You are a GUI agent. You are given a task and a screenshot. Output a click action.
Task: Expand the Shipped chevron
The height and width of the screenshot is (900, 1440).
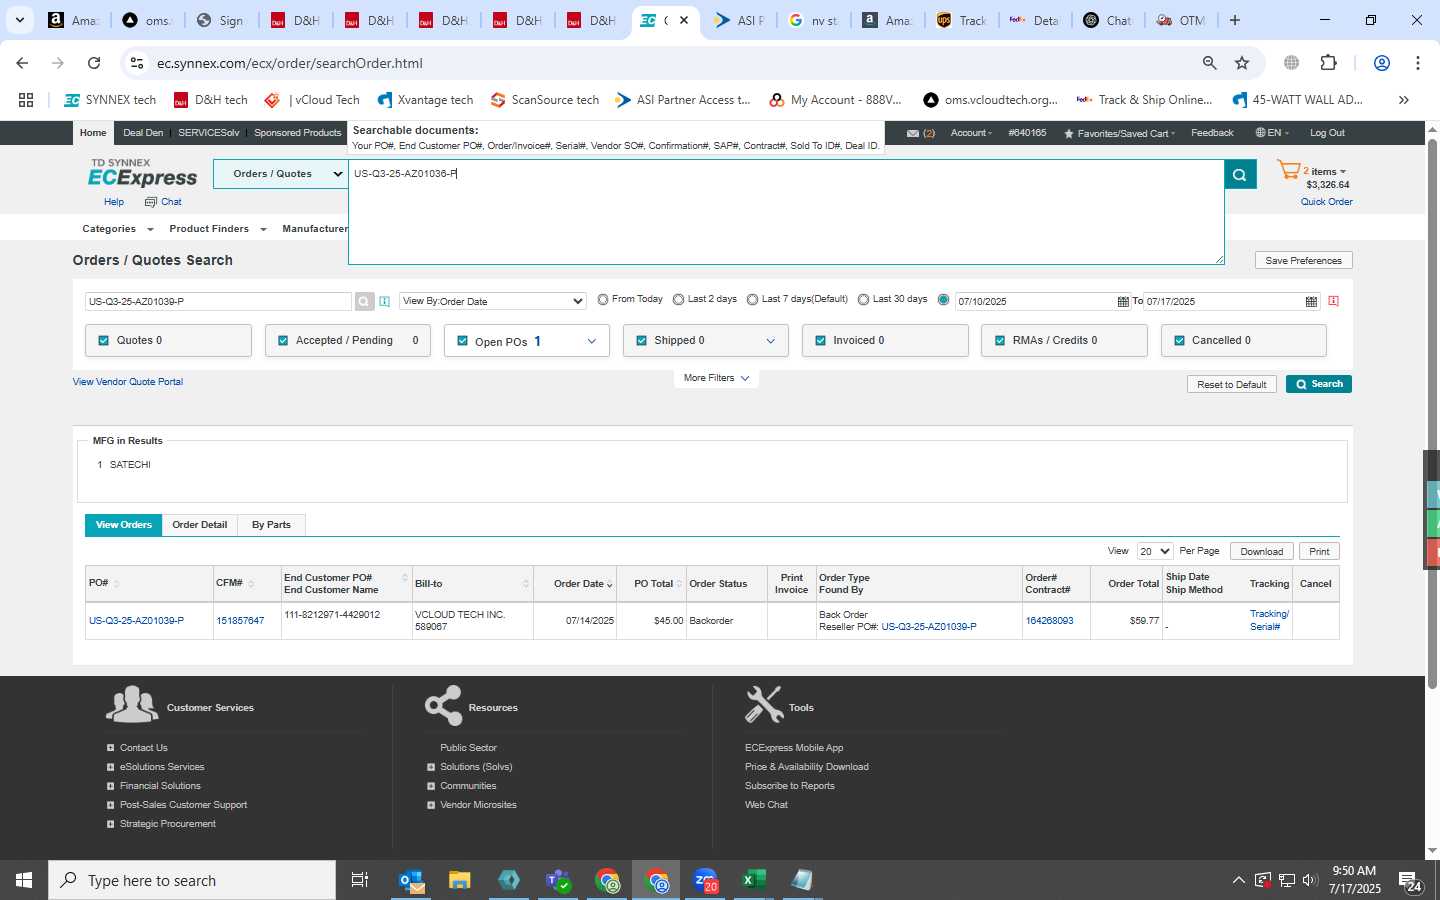click(x=771, y=341)
